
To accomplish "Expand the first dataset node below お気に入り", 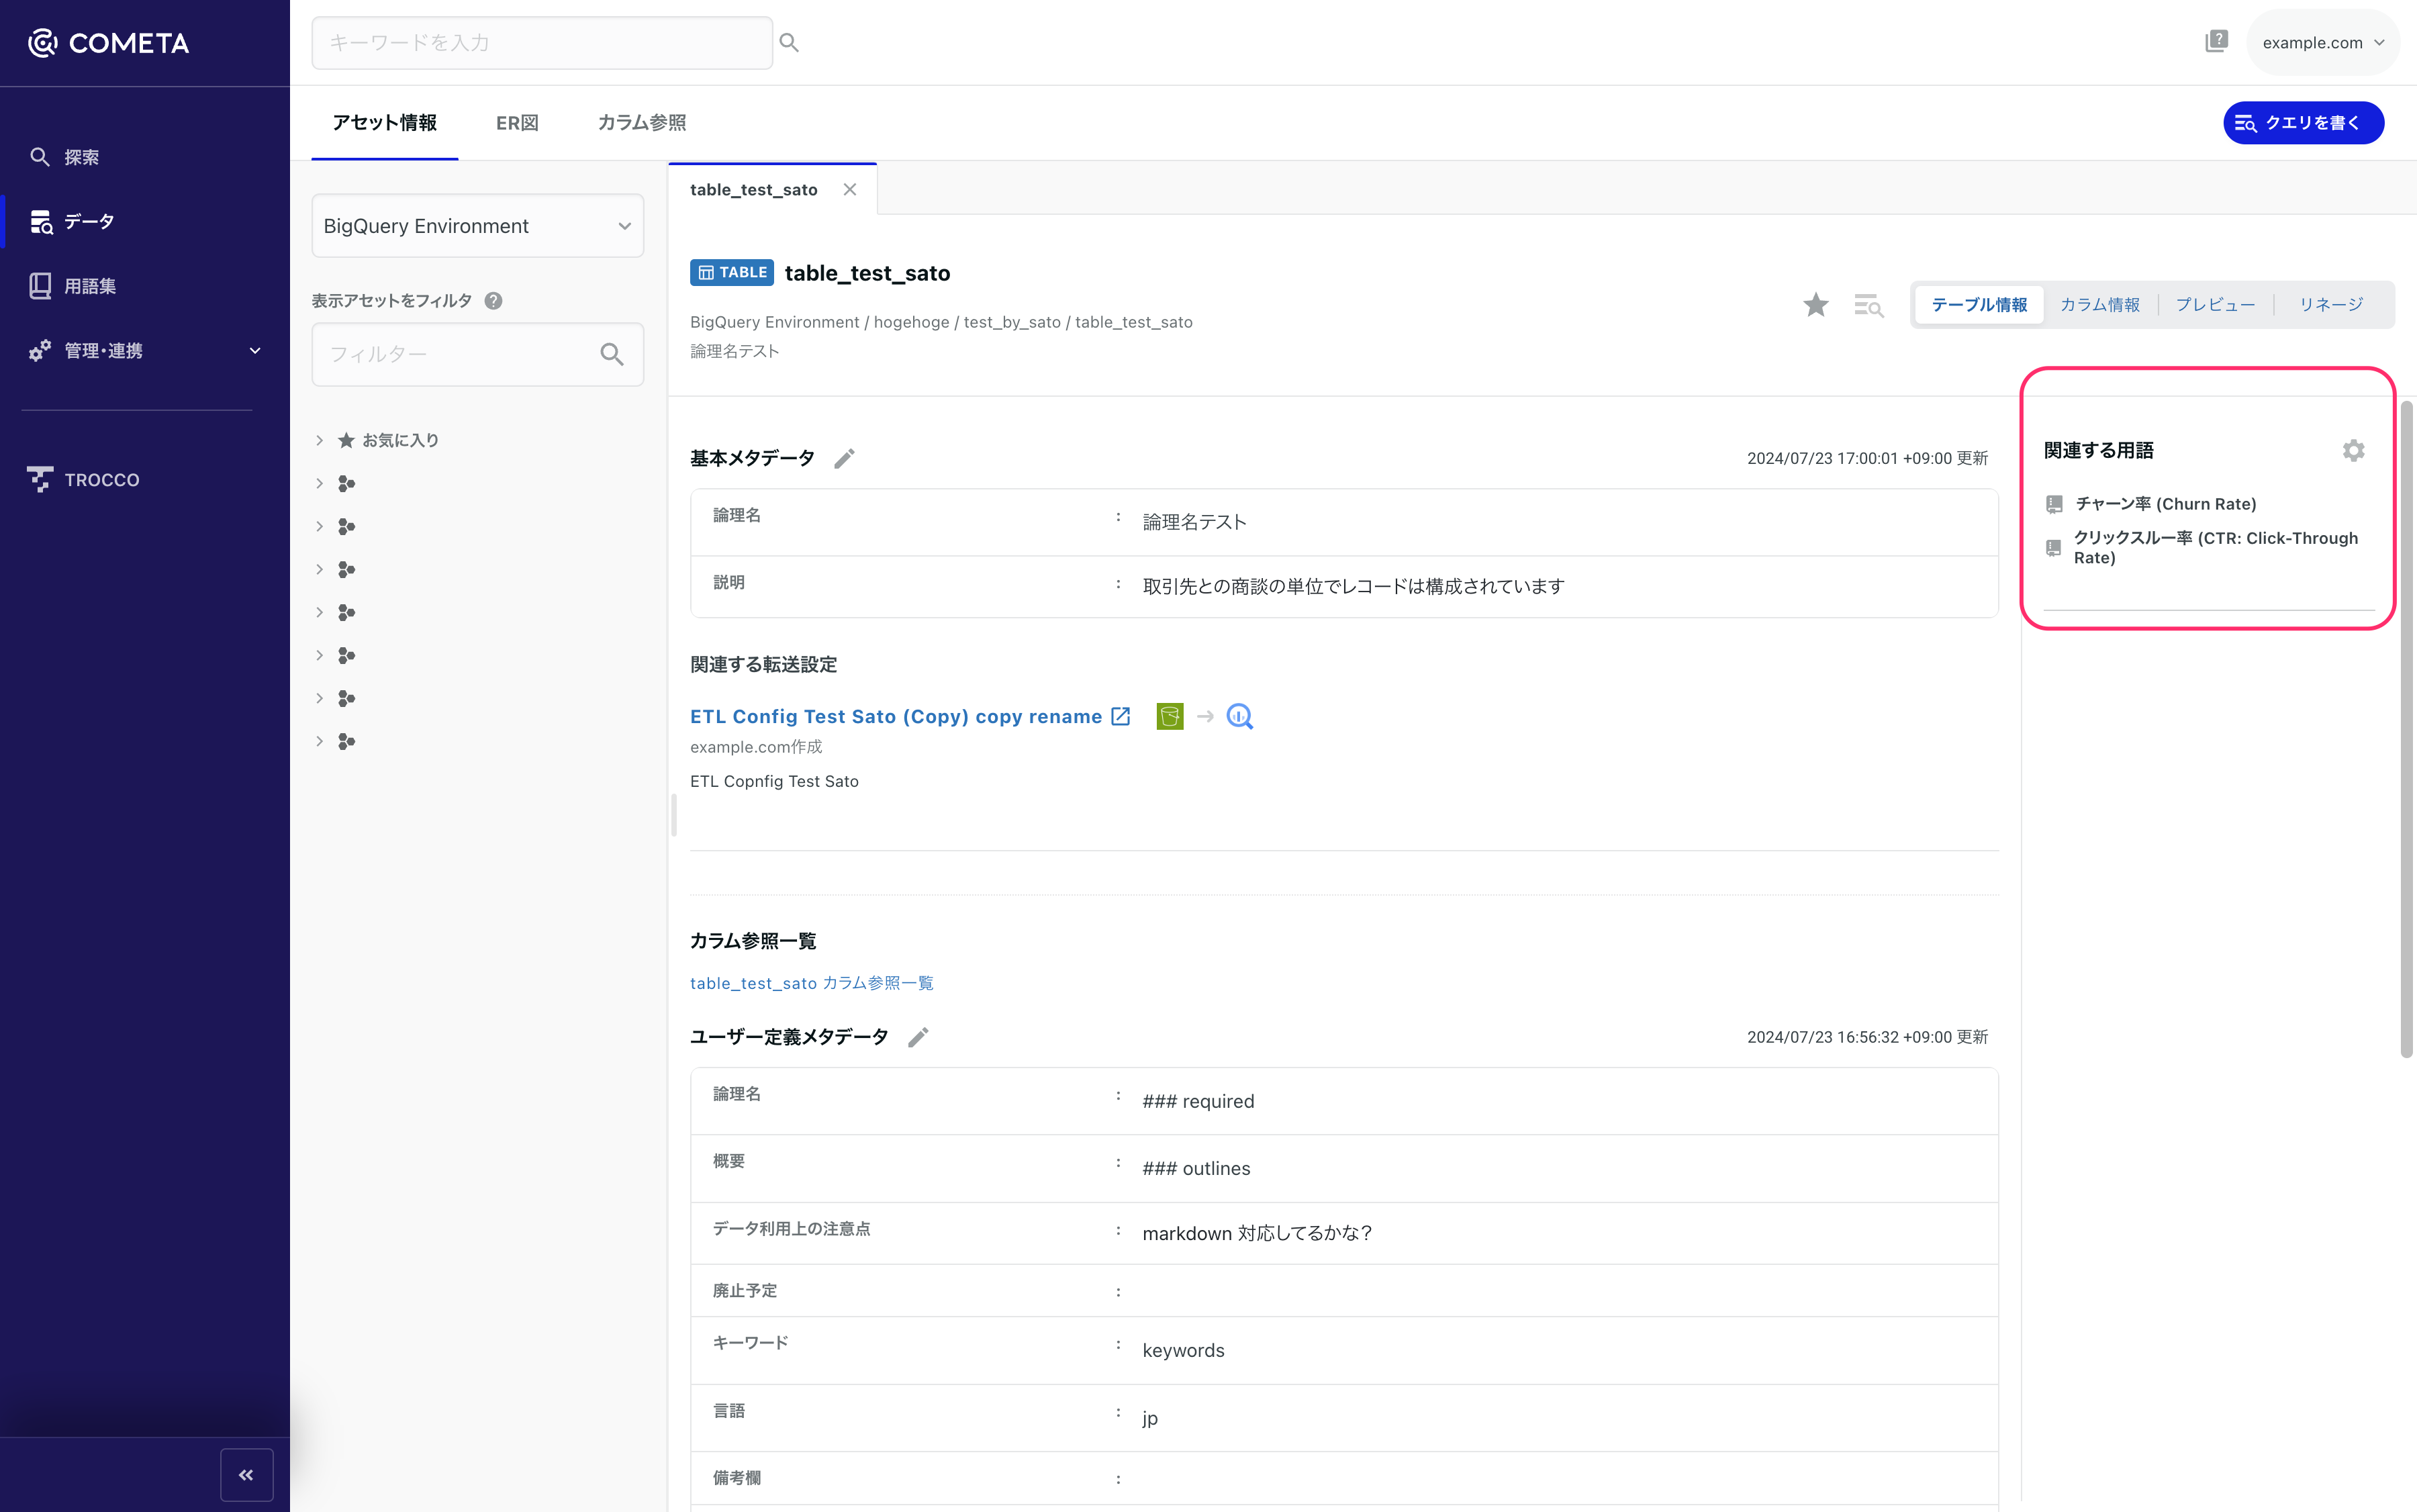I will (319, 483).
